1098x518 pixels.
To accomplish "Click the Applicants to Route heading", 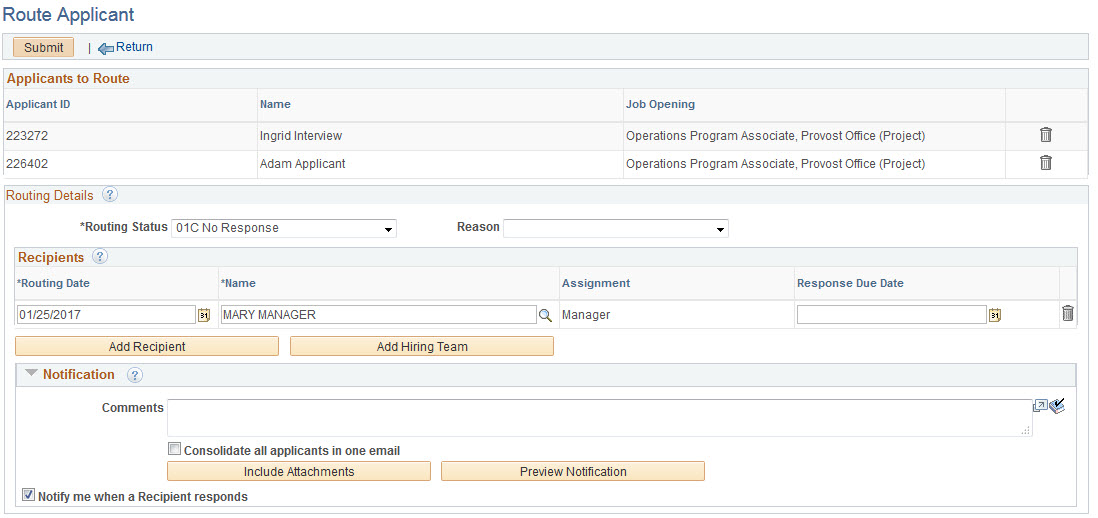I will pyautogui.click(x=68, y=78).
